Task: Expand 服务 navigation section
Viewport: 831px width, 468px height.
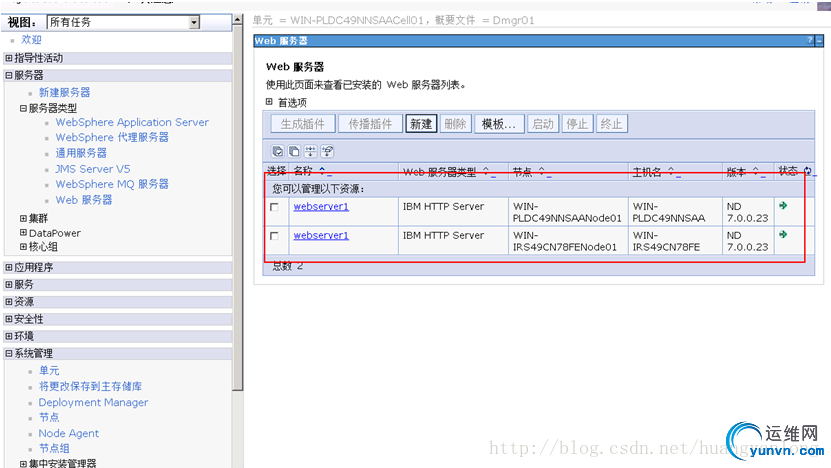Action: [8, 285]
